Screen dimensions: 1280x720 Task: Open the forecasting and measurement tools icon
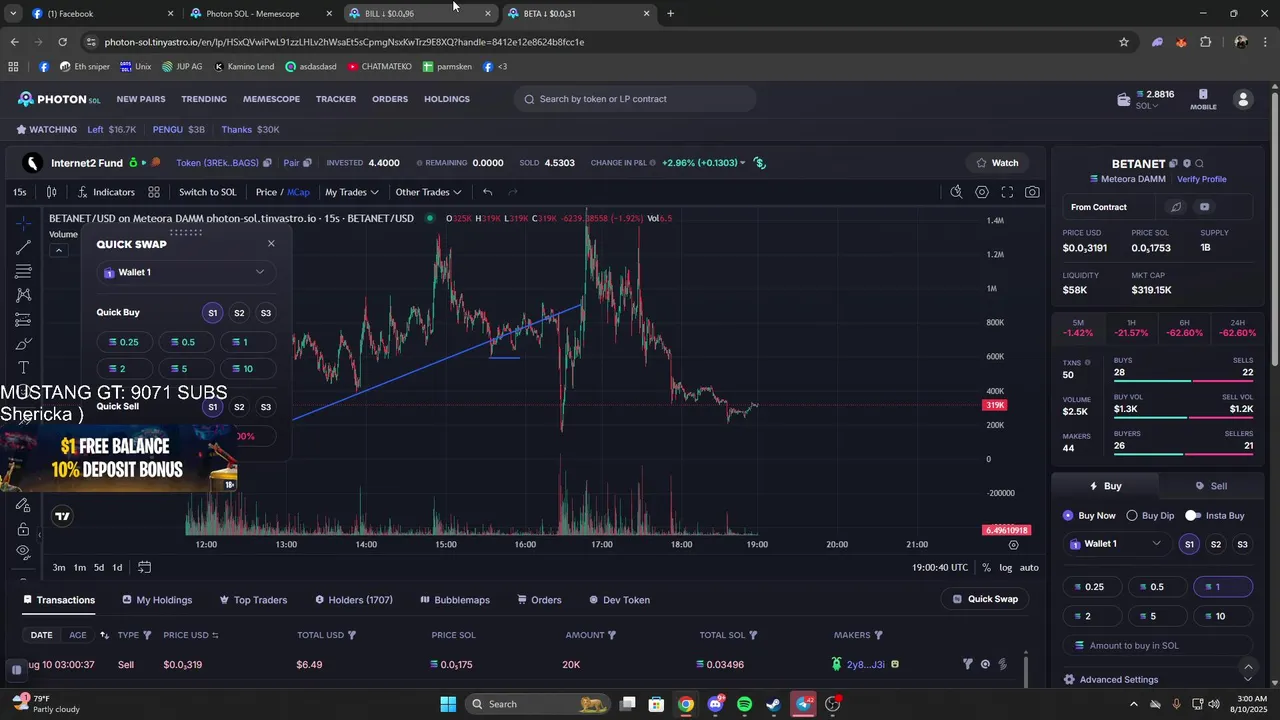23,320
